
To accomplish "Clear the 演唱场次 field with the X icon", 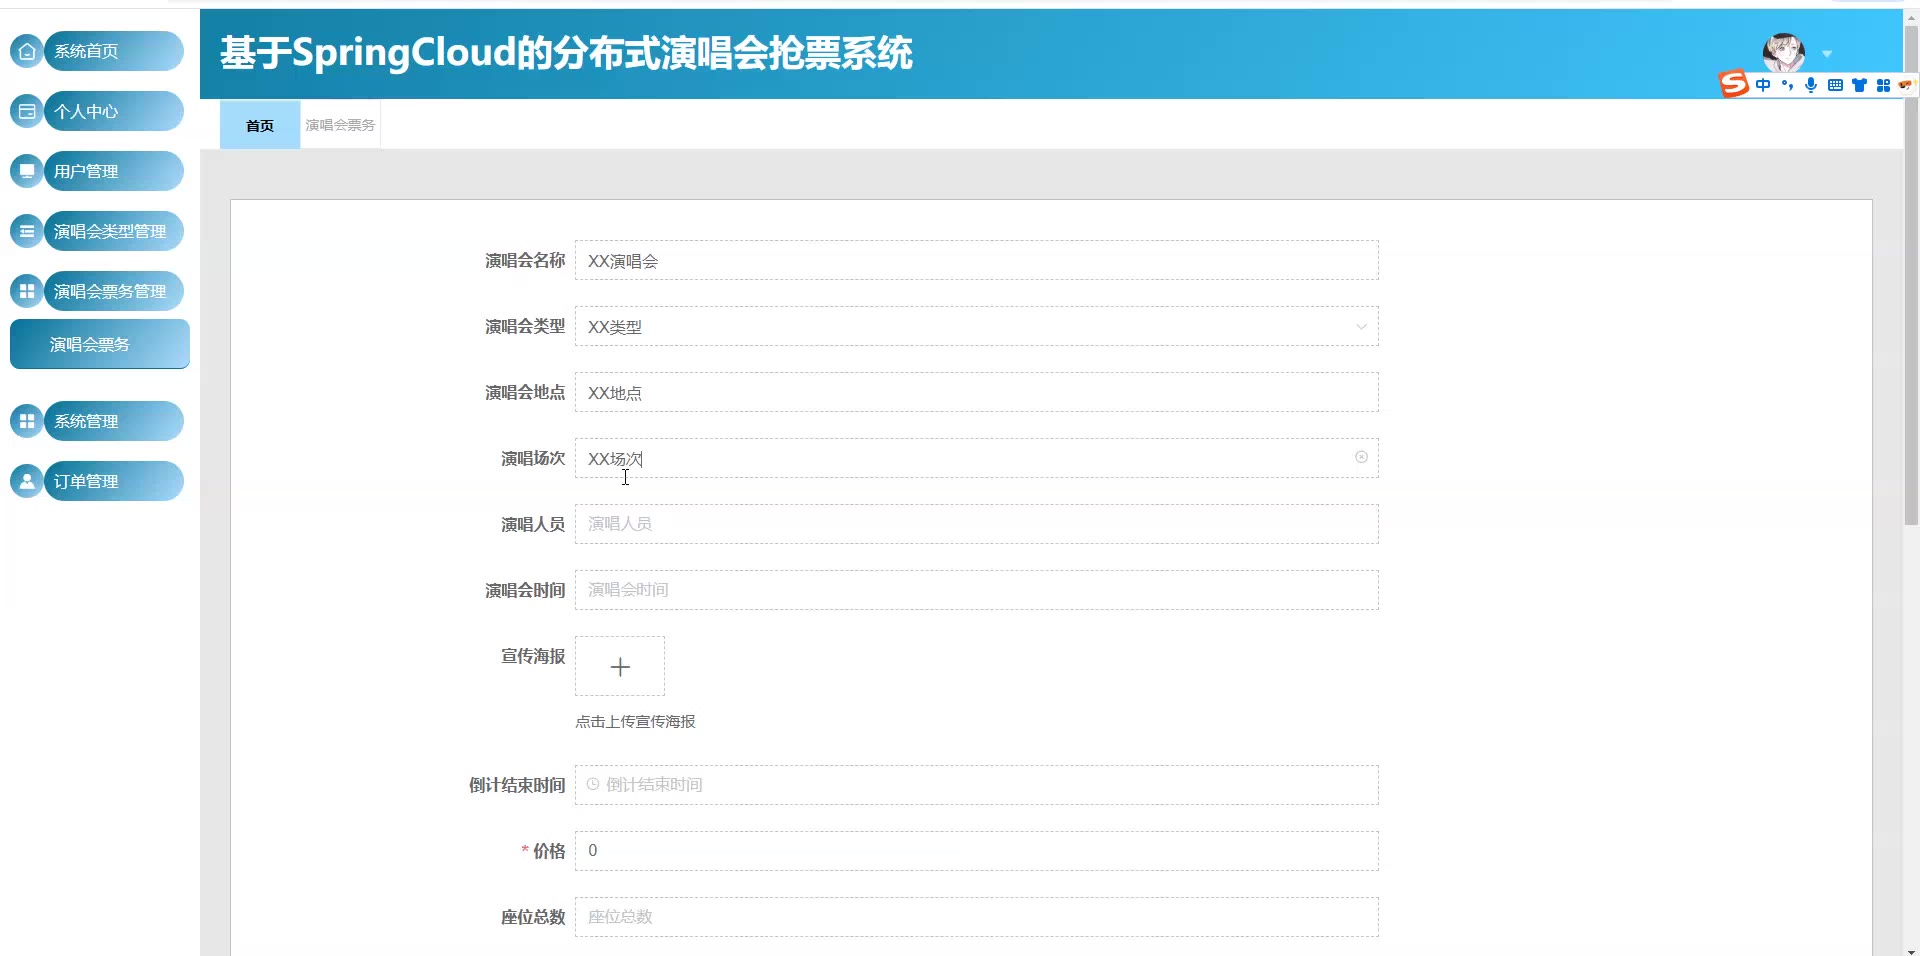I will click(1361, 457).
